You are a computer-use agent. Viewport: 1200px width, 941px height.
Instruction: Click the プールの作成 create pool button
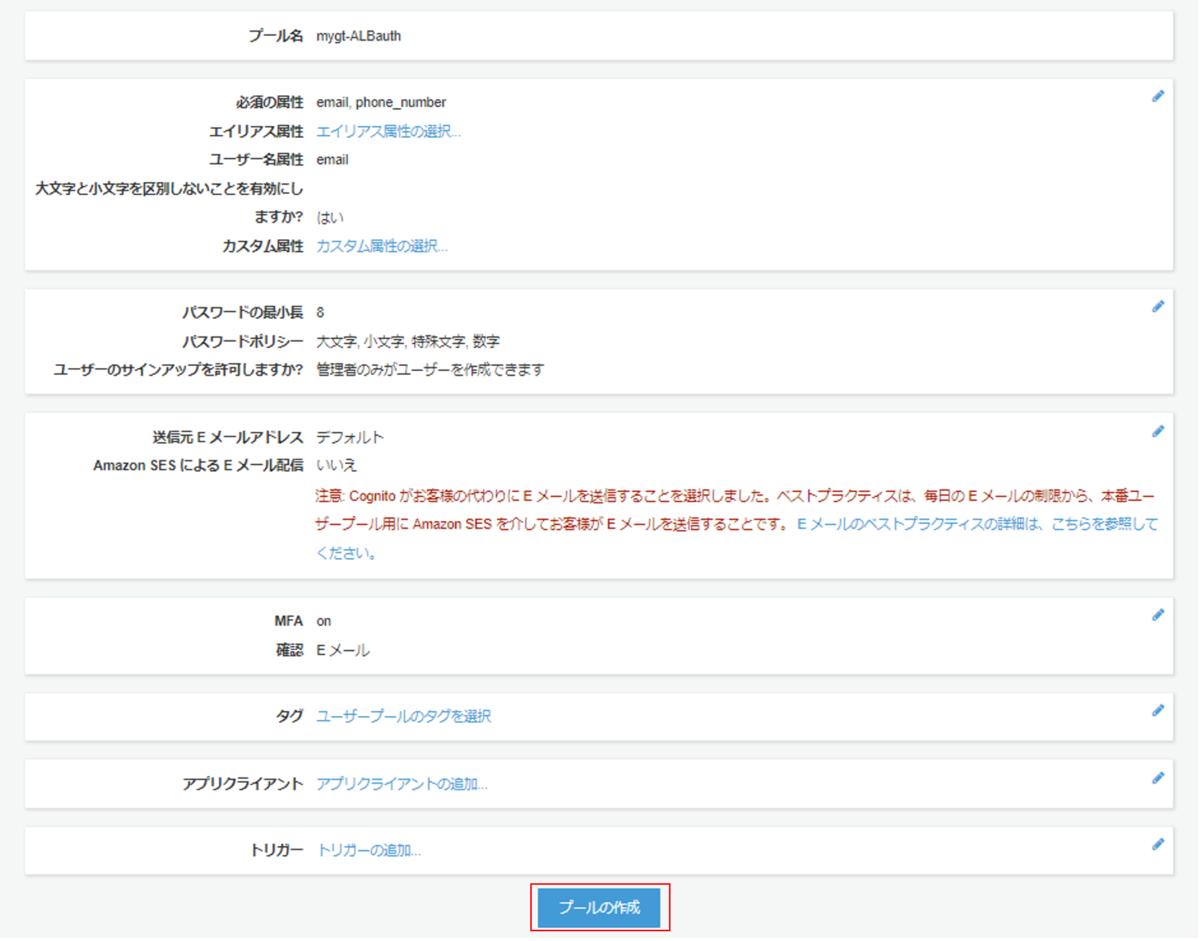598,907
